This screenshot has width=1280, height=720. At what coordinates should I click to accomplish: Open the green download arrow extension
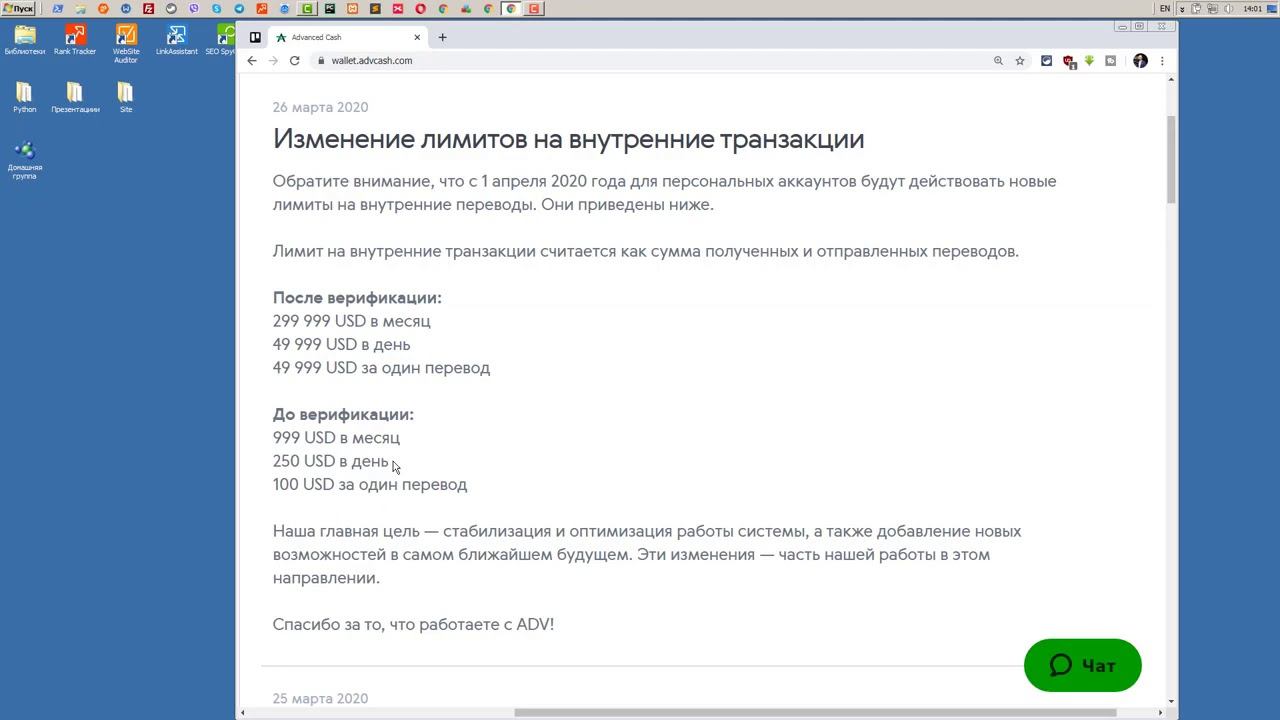pyautogui.click(x=1089, y=61)
